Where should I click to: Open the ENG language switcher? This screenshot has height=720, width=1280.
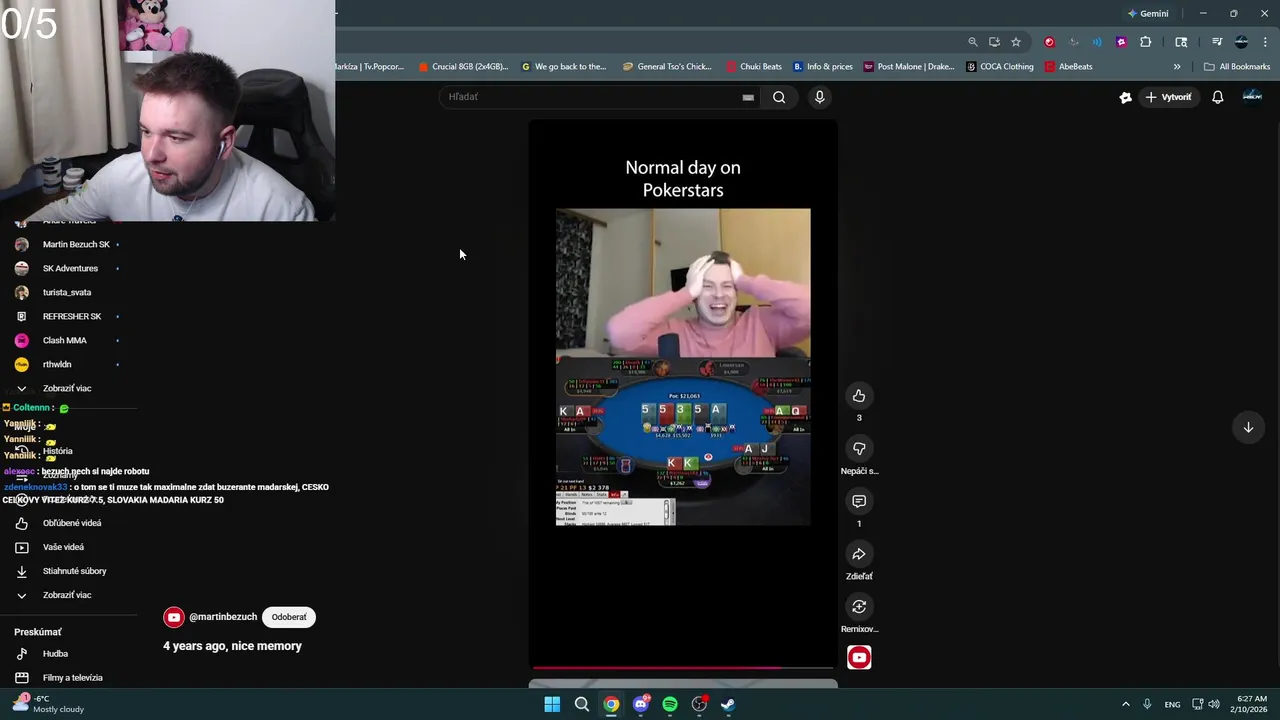coord(1172,704)
